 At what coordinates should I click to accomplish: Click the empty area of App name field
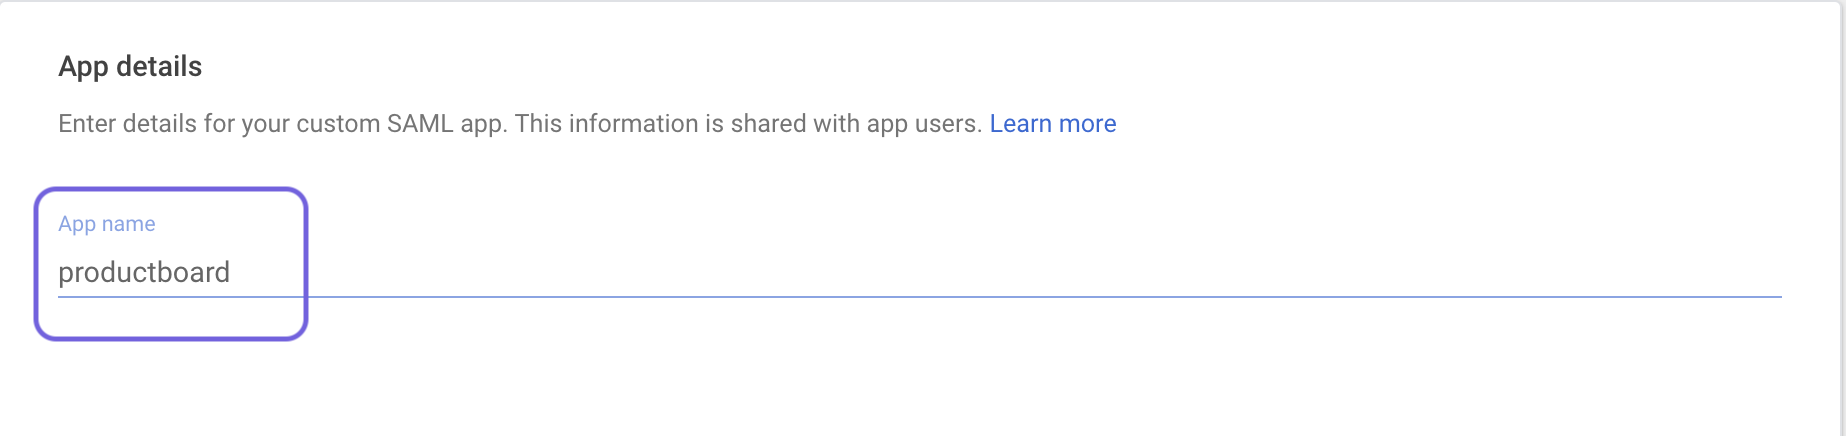tap(1000, 272)
